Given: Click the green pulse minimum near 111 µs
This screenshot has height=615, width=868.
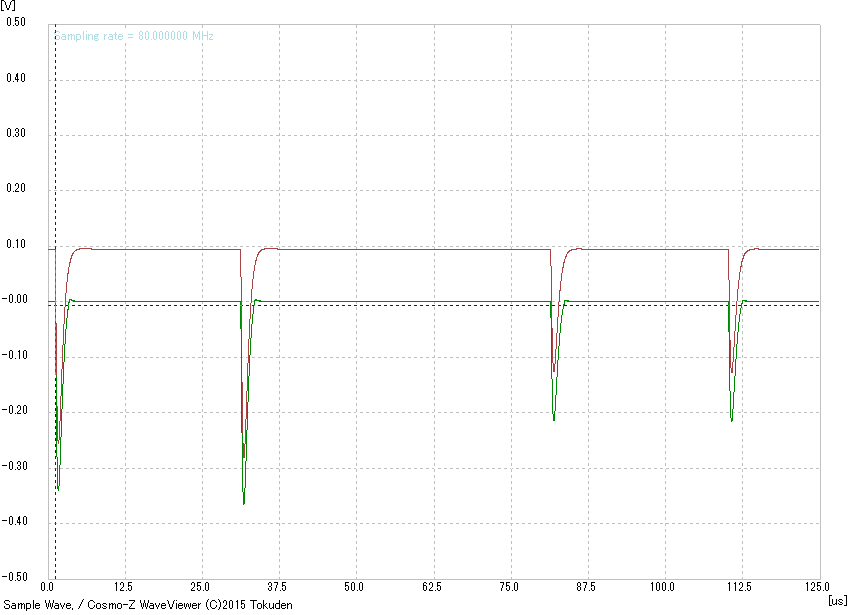Looking at the screenshot, I should coord(732,420).
